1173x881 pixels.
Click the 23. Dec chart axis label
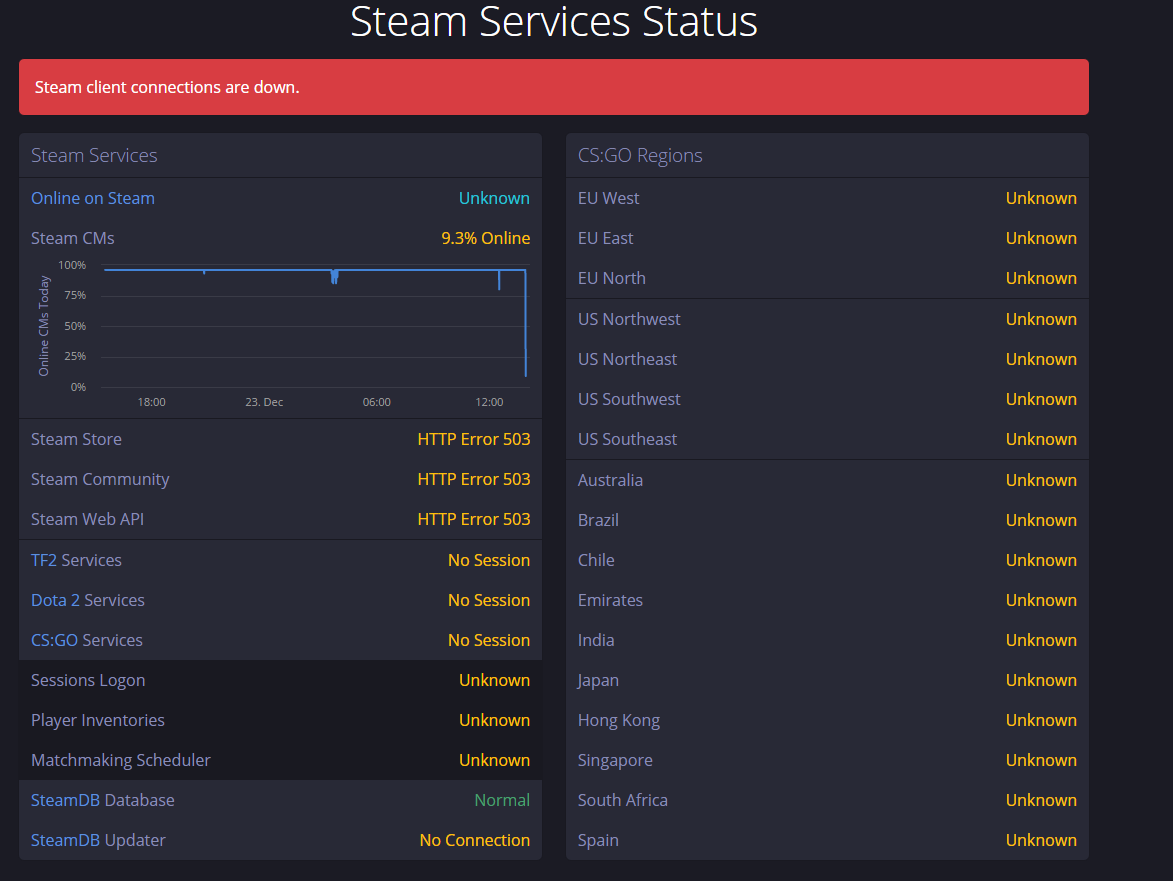pyautogui.click(x=264, y=402)
